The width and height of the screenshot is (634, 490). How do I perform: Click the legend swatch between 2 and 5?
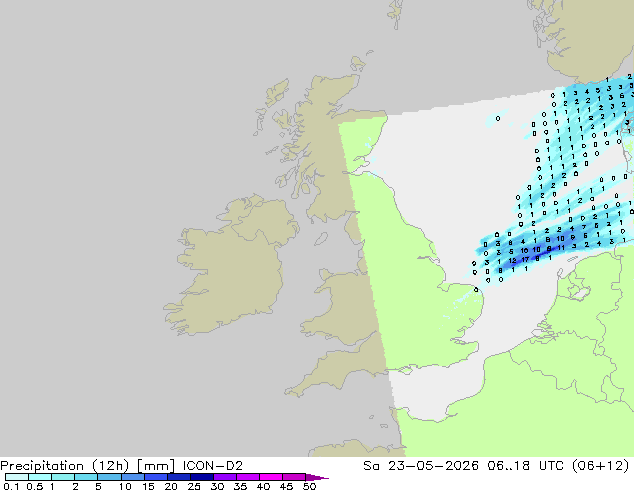click(x=87, y=477)
